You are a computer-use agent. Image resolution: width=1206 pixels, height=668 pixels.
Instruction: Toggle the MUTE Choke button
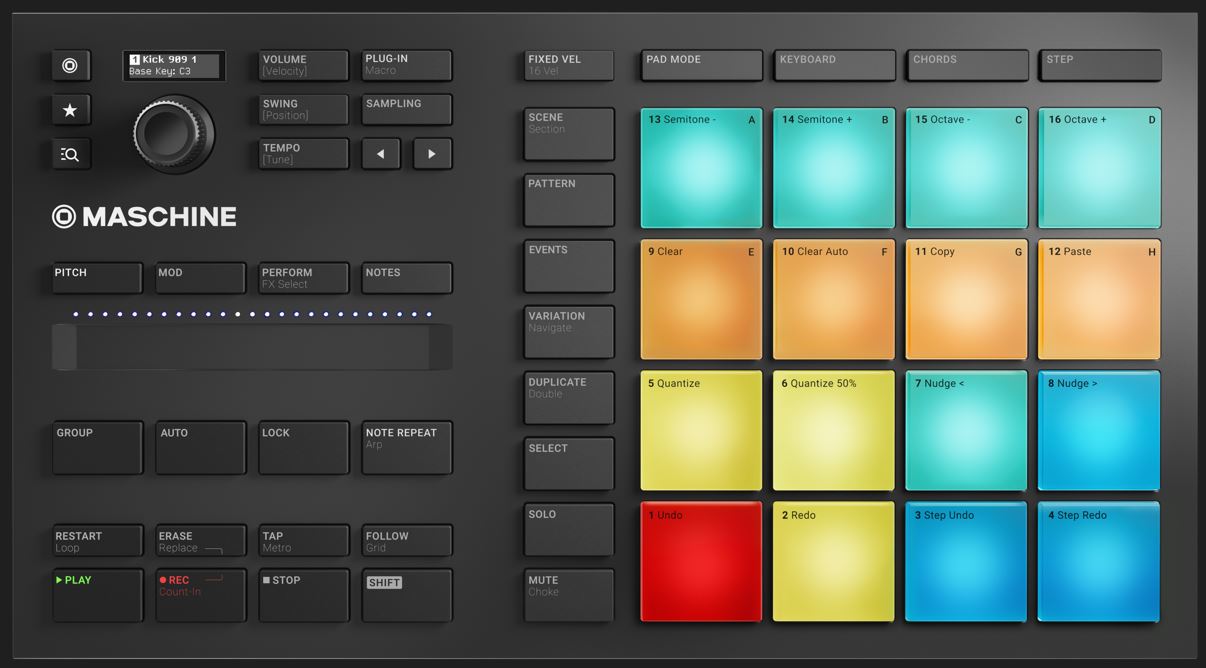[569, 596]
